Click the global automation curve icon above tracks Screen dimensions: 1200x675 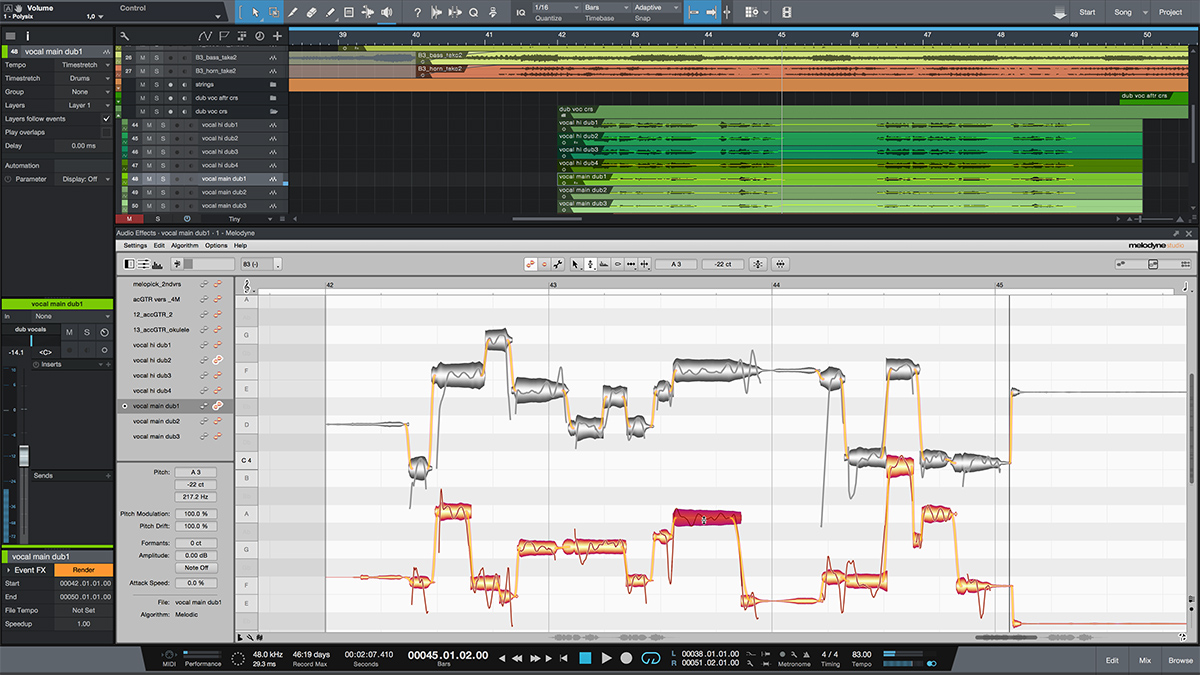pyautogui.click(x=205, y=35)
